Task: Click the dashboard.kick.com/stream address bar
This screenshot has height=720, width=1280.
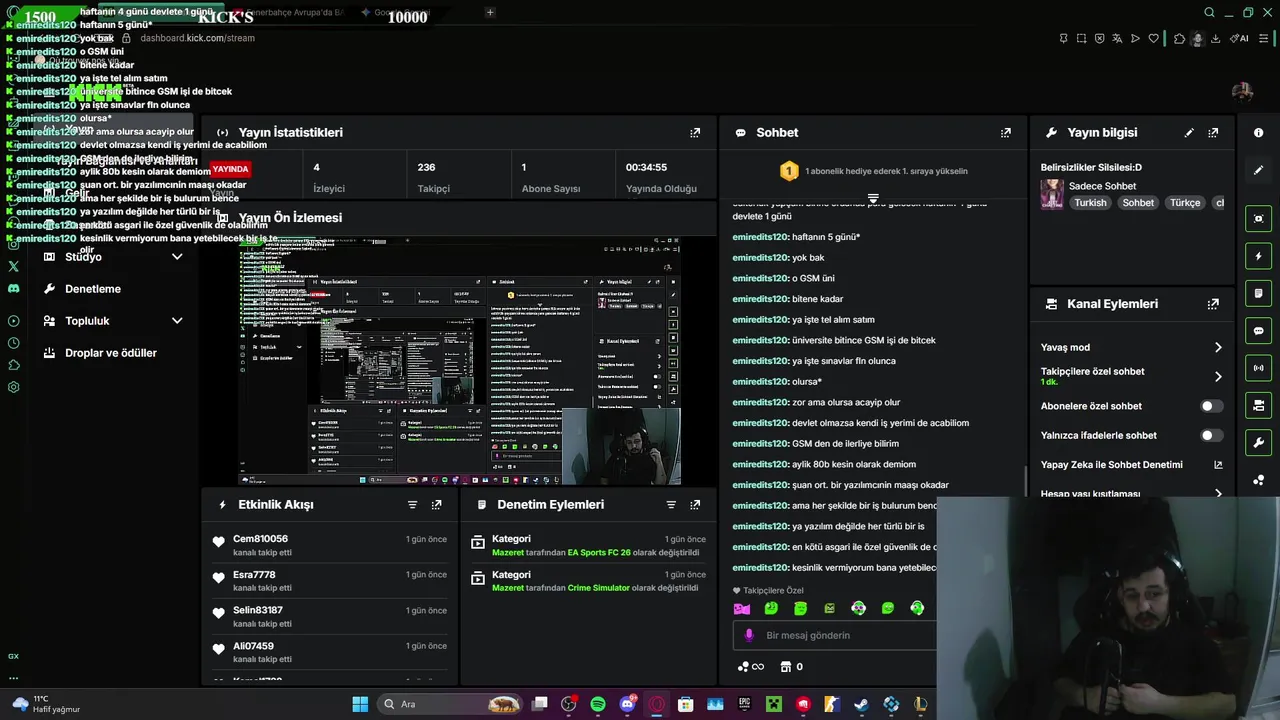Action: pyautogui.click(x=197, y=38)
